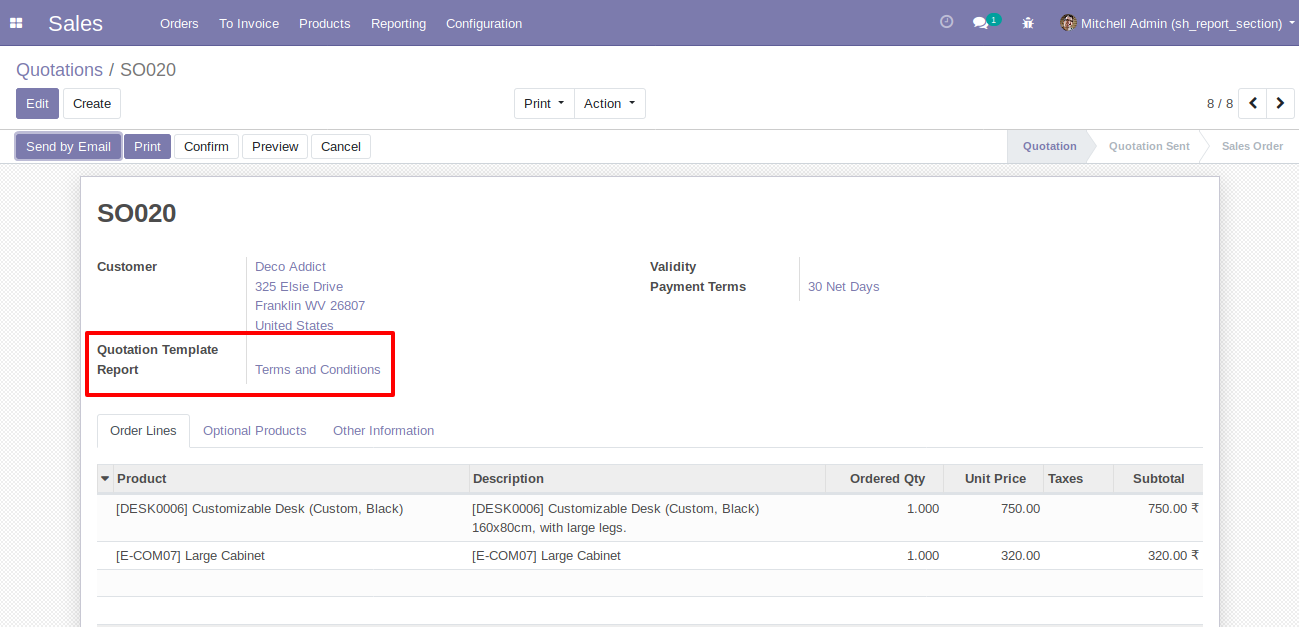Sort by the Subtotal column header

pyautogui.click(x=1158, y=479)
